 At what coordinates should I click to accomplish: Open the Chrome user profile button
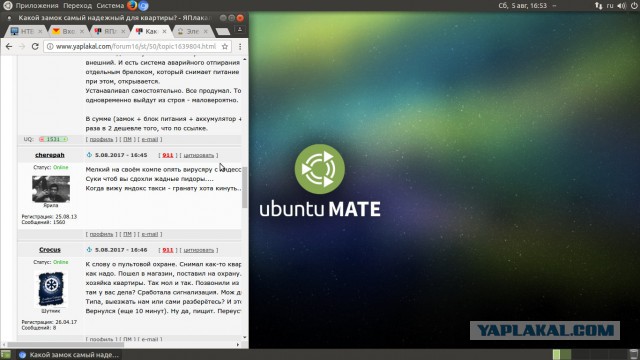click(x=240, y=29)
